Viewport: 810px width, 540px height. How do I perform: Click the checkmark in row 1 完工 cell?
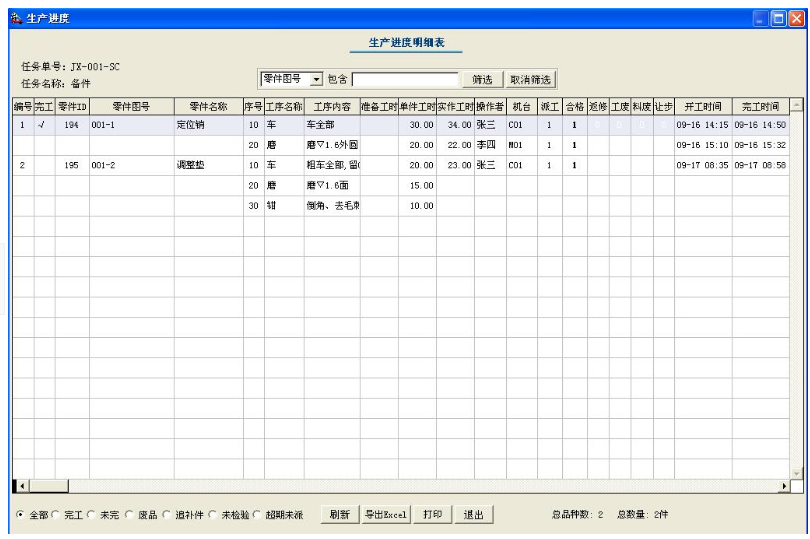point(42,125)
